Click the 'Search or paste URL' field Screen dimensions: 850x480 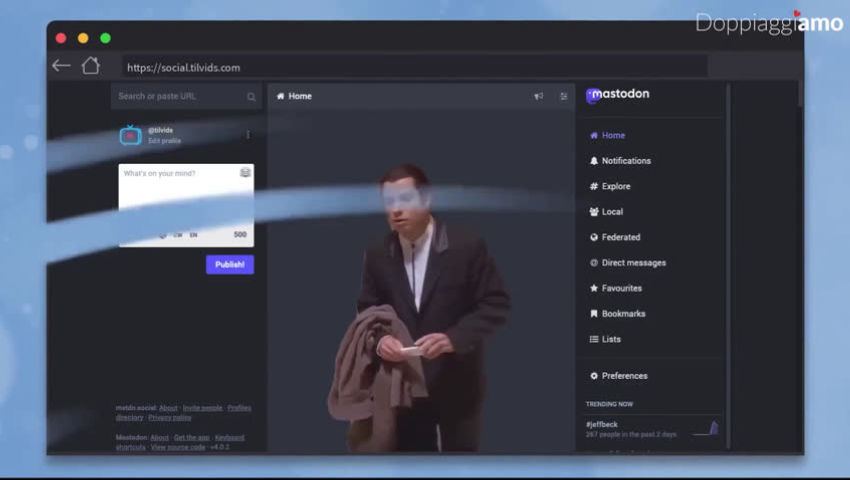pyautogui.click(x=178, y=97)
